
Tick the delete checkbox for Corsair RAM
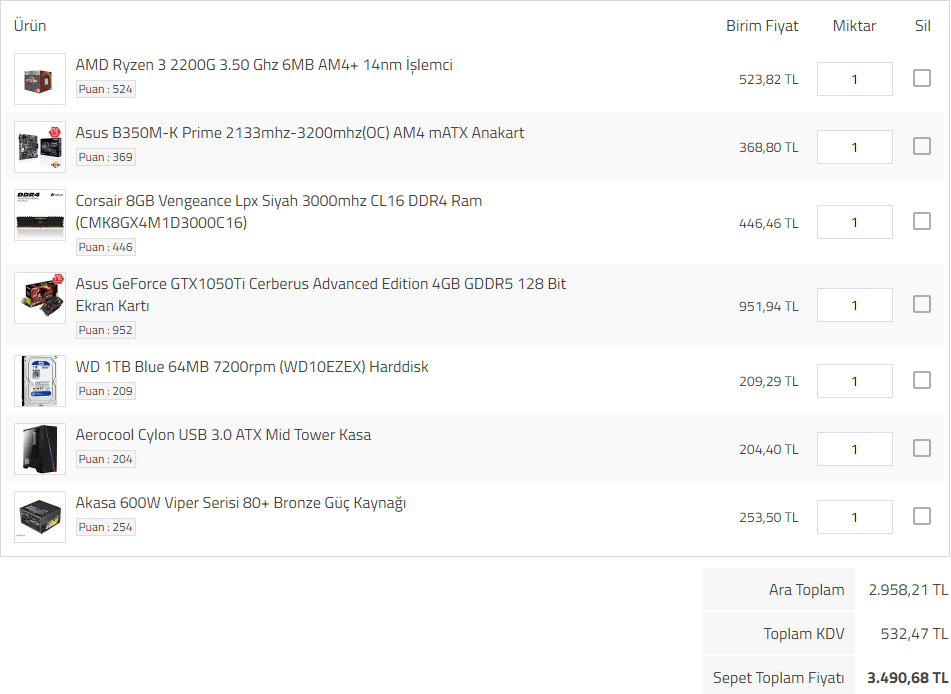tap(922, 221)
